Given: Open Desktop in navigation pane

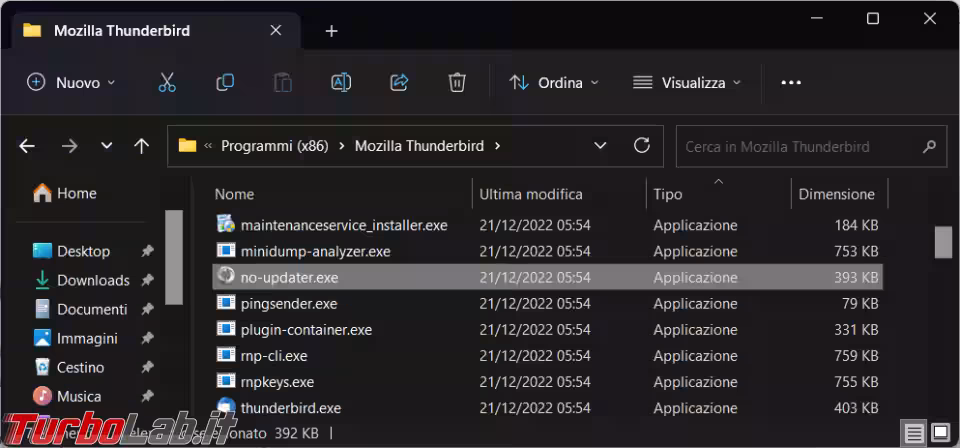Looking at the screenshot, I should coord(71,252).
